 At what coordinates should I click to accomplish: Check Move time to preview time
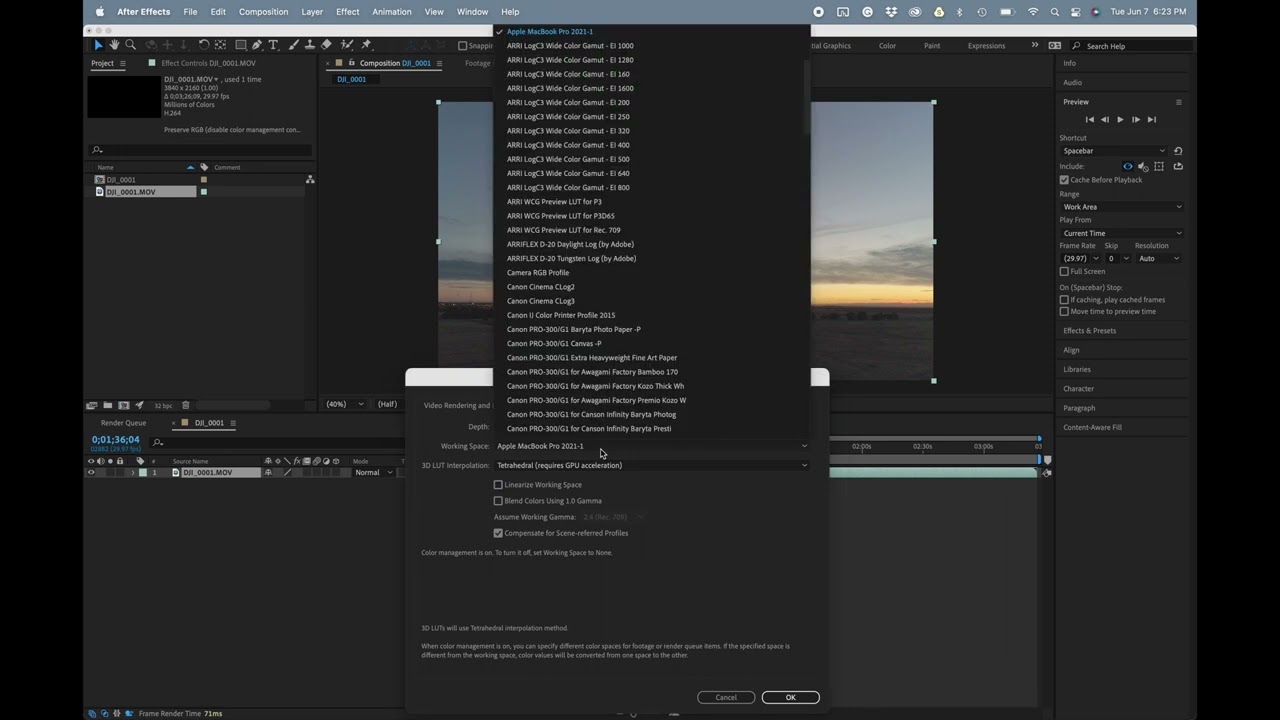pos(1064,311)
